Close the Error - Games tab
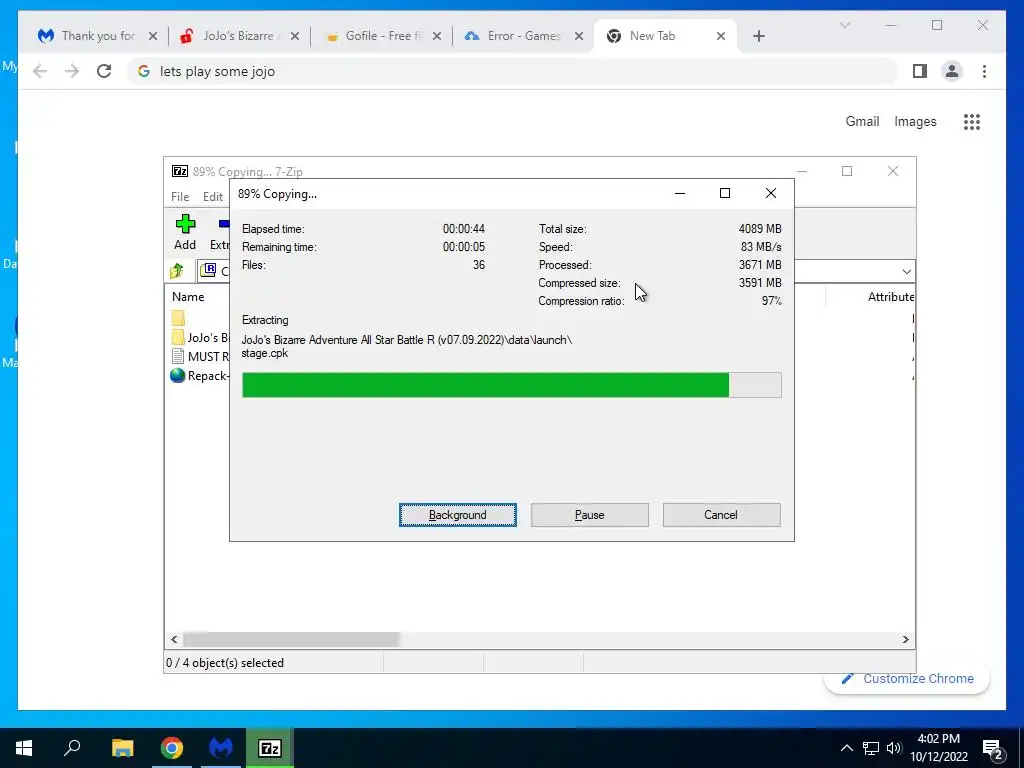 coord(579,36)
